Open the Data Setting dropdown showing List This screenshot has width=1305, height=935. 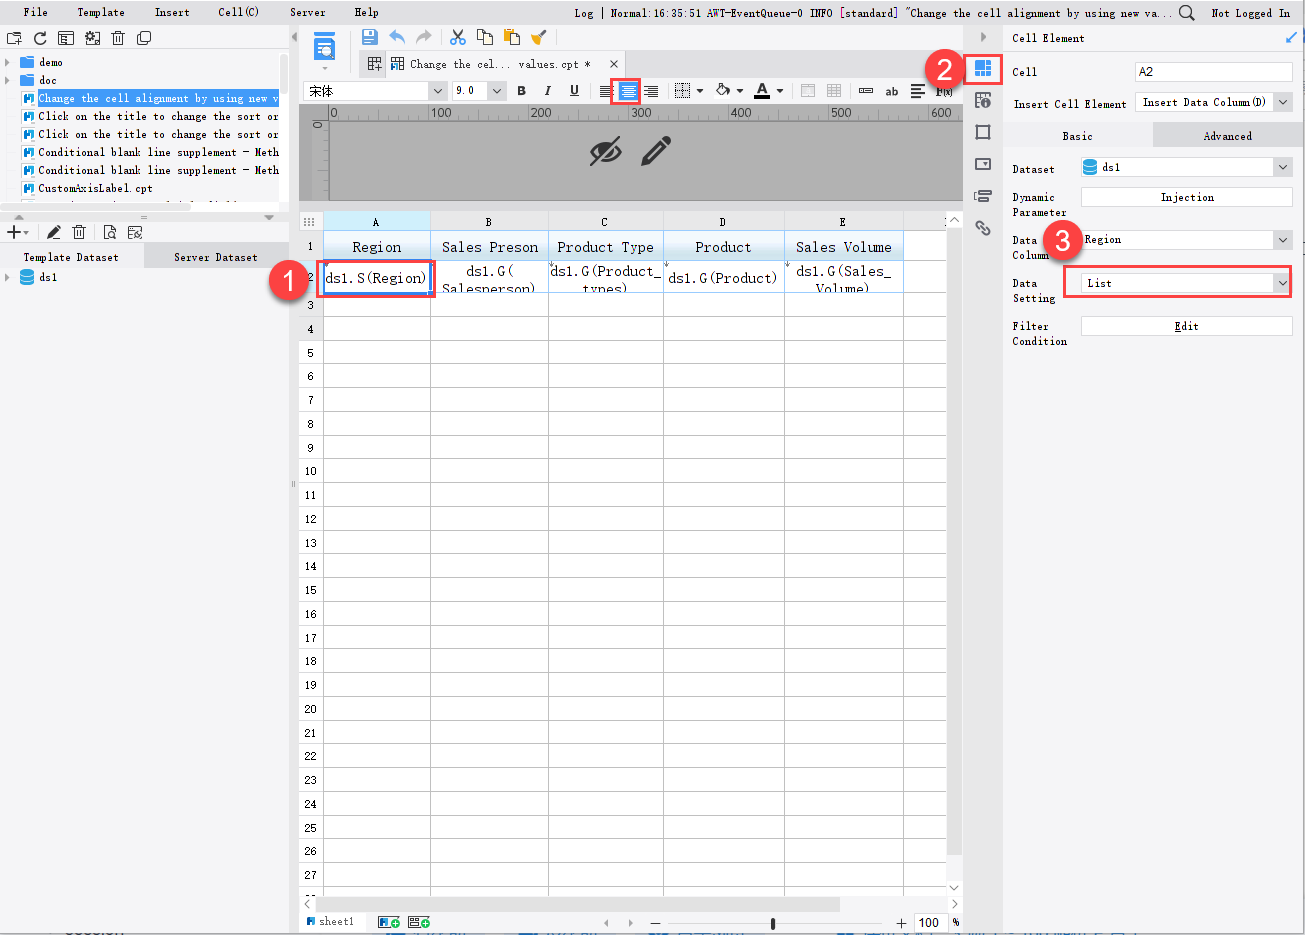(1282, 282)
